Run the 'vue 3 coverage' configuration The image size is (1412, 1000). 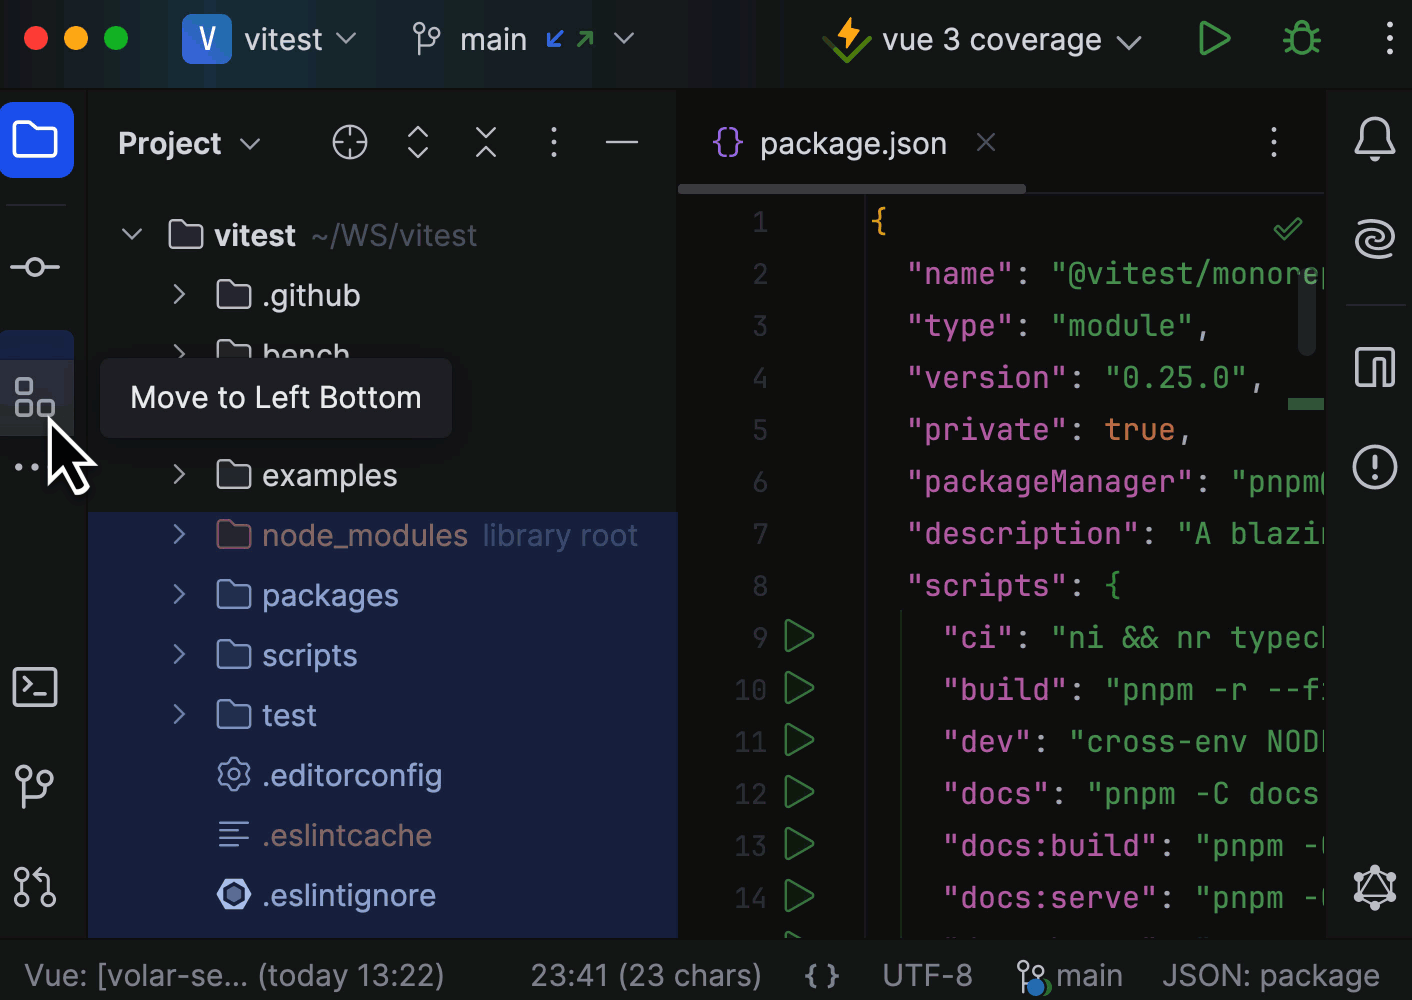1214,39
